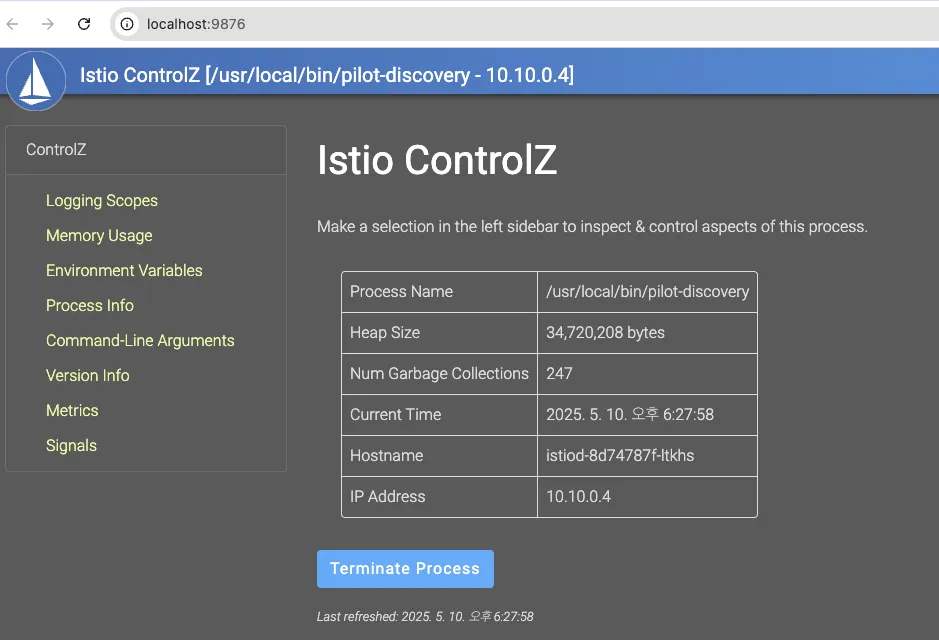Click the Current Time label cell
This screenshot has height=640, width=939.
tap(439, 414)
